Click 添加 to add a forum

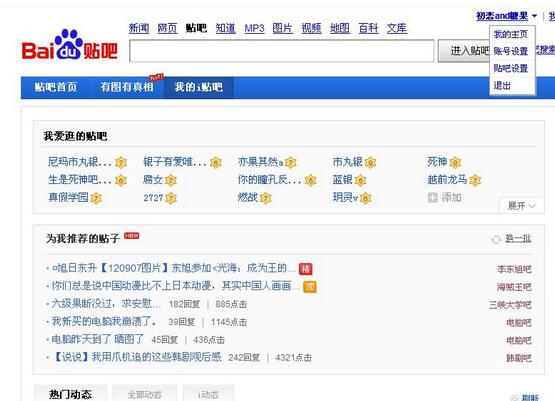click(x=451, y=197)
